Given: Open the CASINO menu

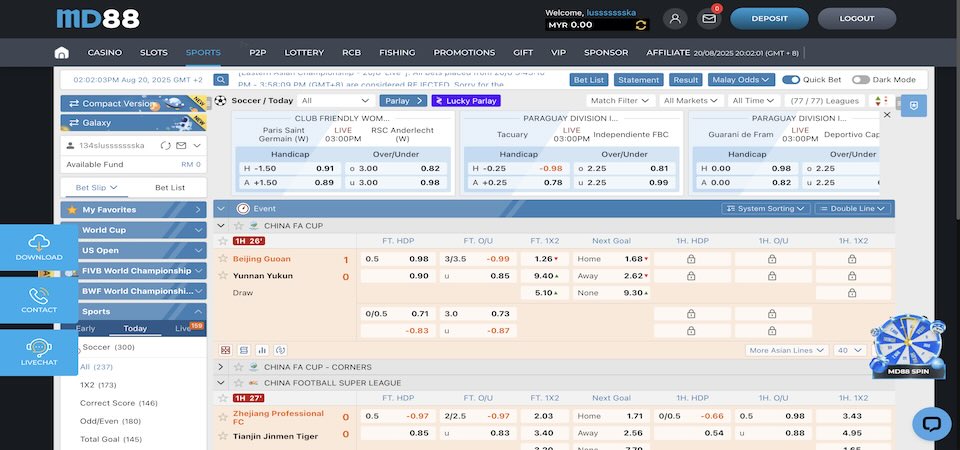Looking at the screenshot, I should pos(105,53).
